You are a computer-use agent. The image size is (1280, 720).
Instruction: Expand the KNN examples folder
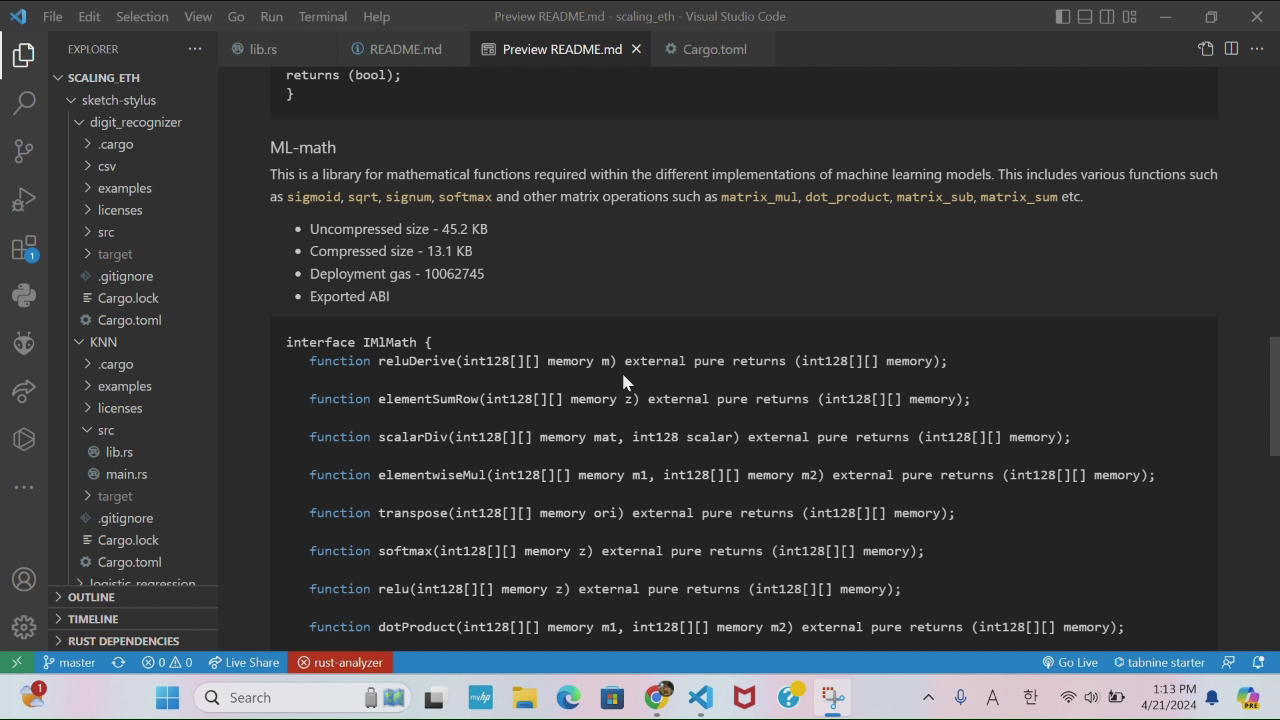tap(124, 386)
